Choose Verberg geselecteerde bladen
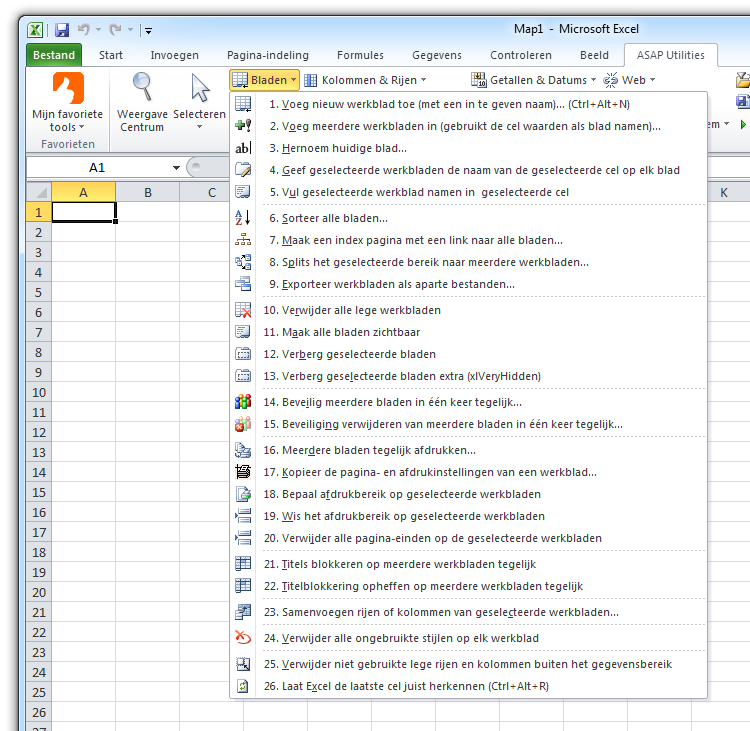This screenshot has height=731, width=750. click(x=469, y=354)
